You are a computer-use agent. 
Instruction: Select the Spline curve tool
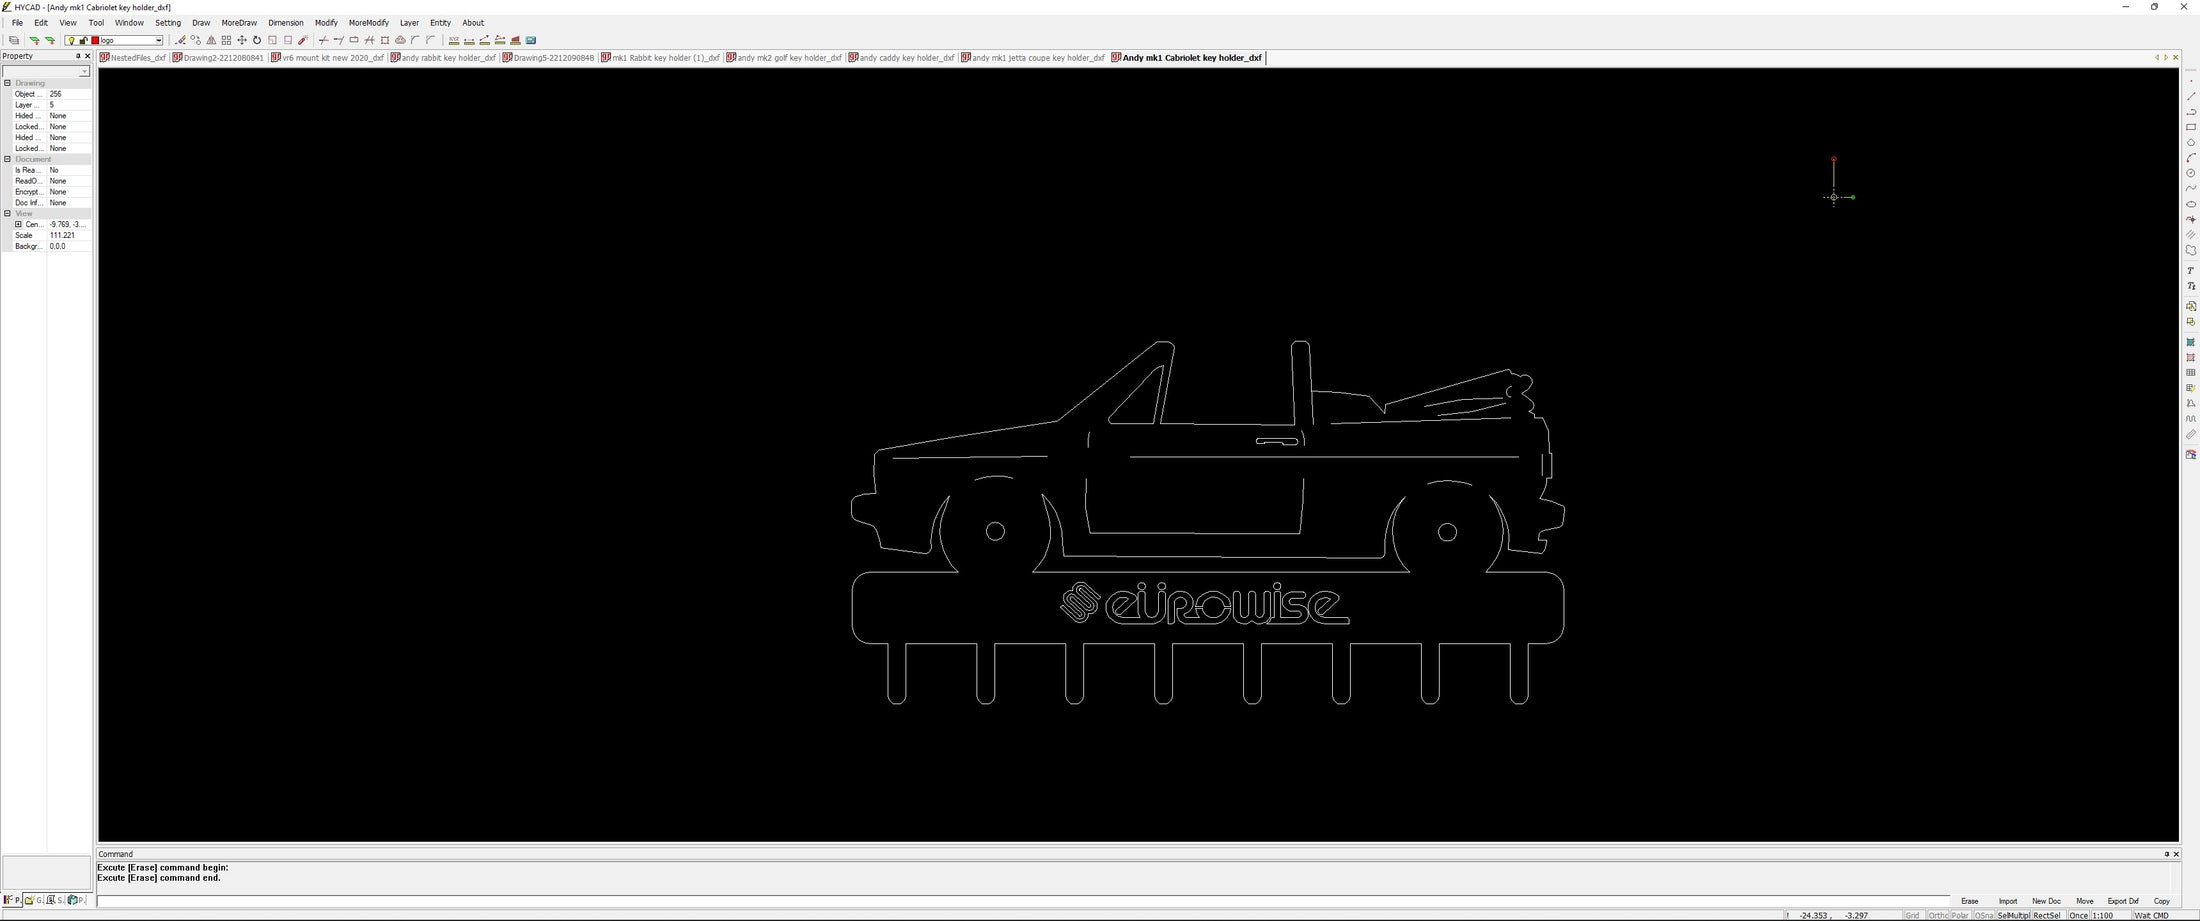[2190, 189]
